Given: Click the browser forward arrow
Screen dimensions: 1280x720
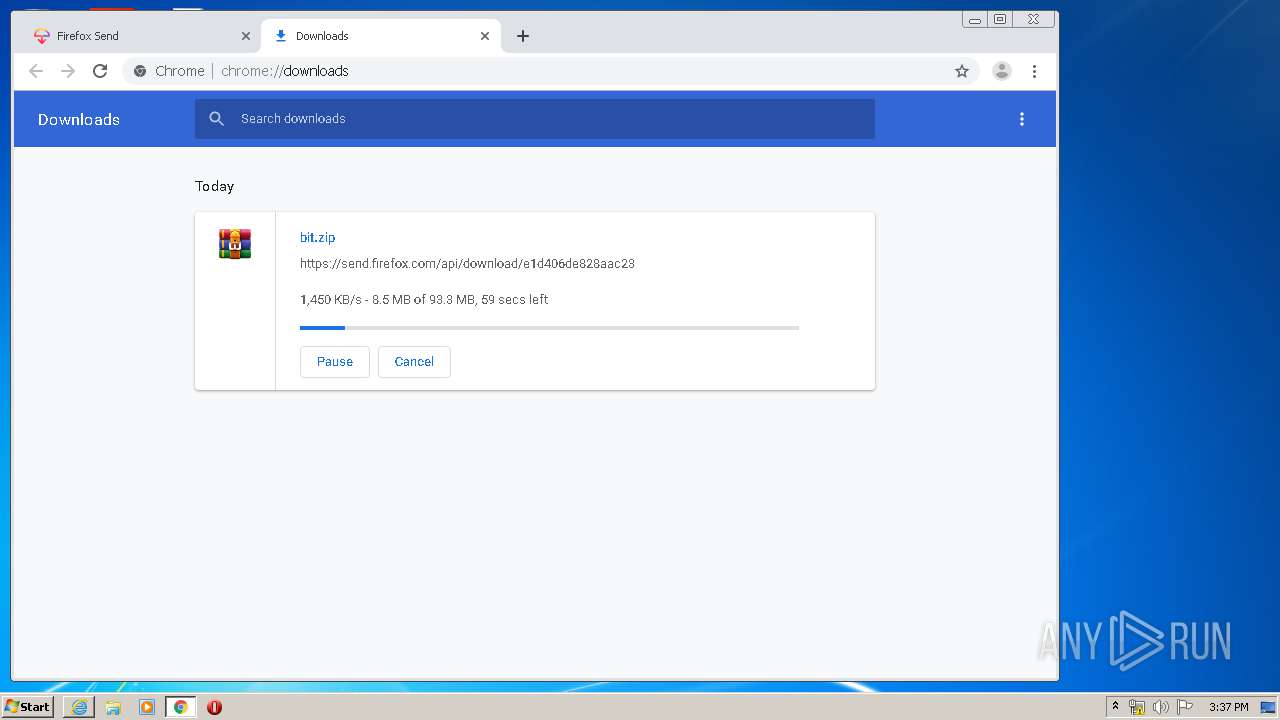Looking at the screenshot, I should pyautogui.click(x=68, y=71).
